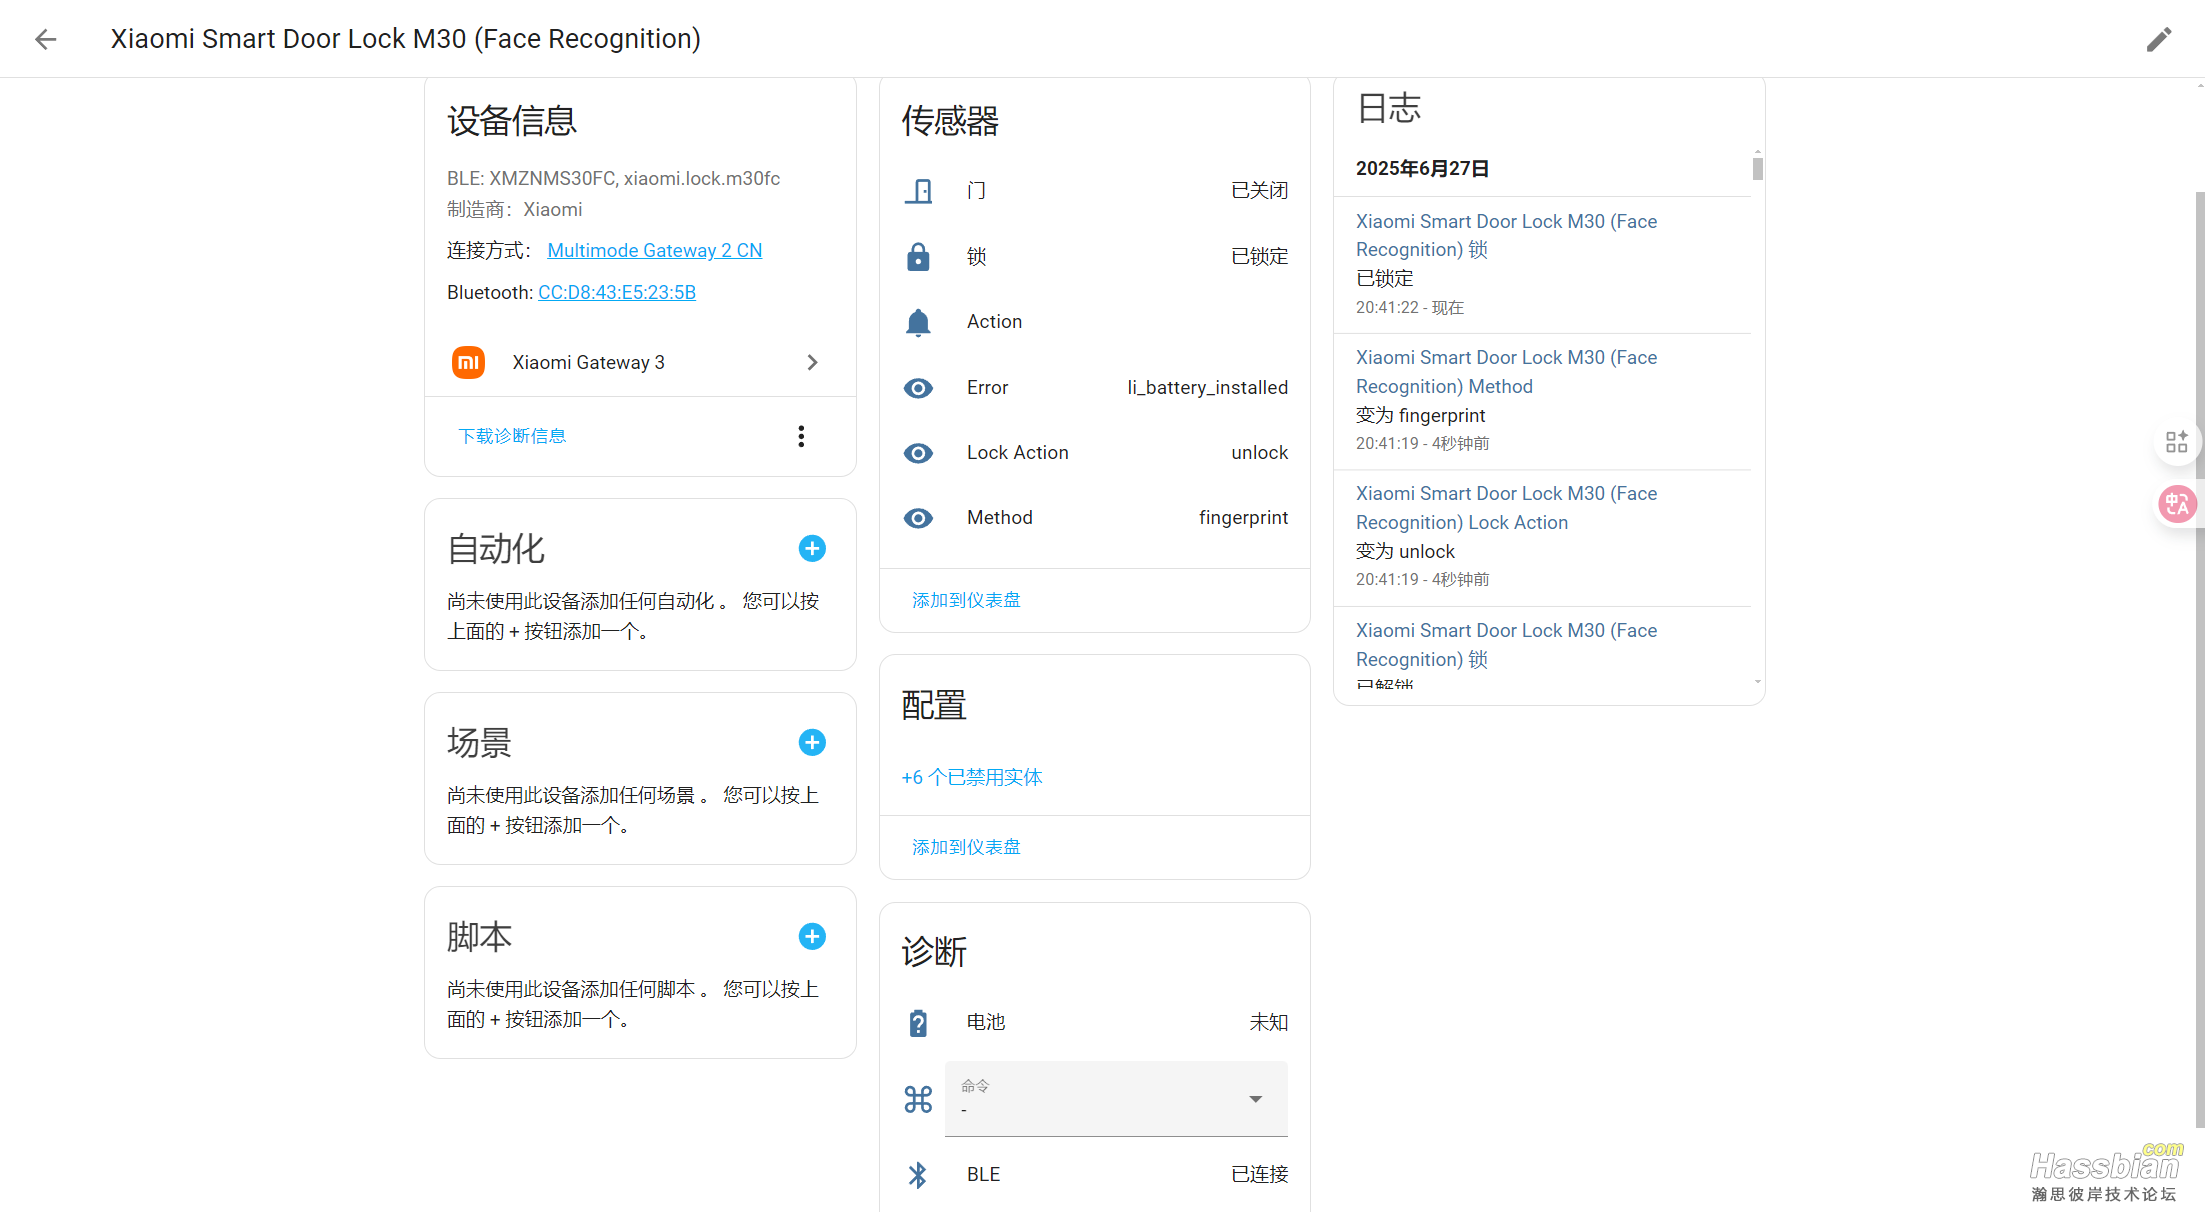Go back with the arrow icon
Image resolution: width=2205 pixels, height=1212 pixels.
tap(46, 39)
